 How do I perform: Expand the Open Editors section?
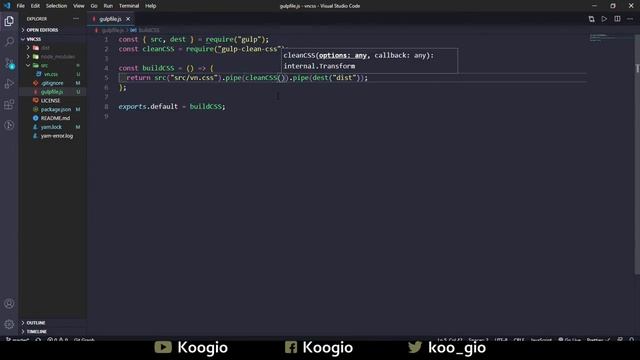click(x=42, y=30)
